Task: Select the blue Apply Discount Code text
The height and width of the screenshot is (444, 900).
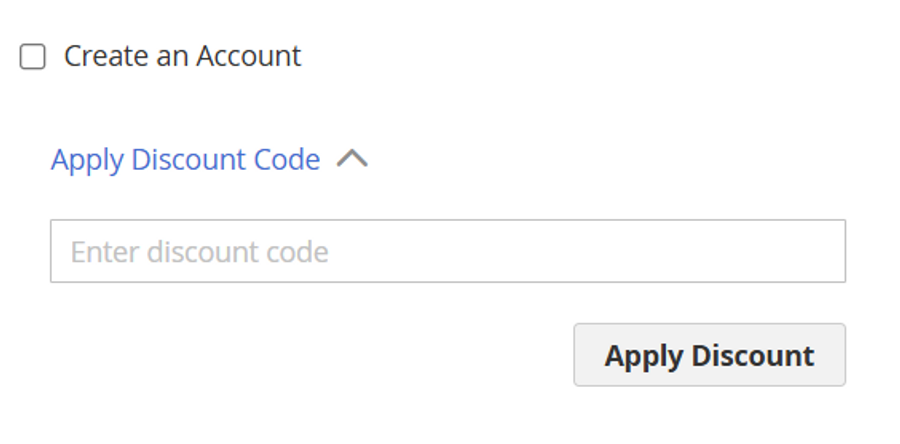Action: (x=185, y=160)
